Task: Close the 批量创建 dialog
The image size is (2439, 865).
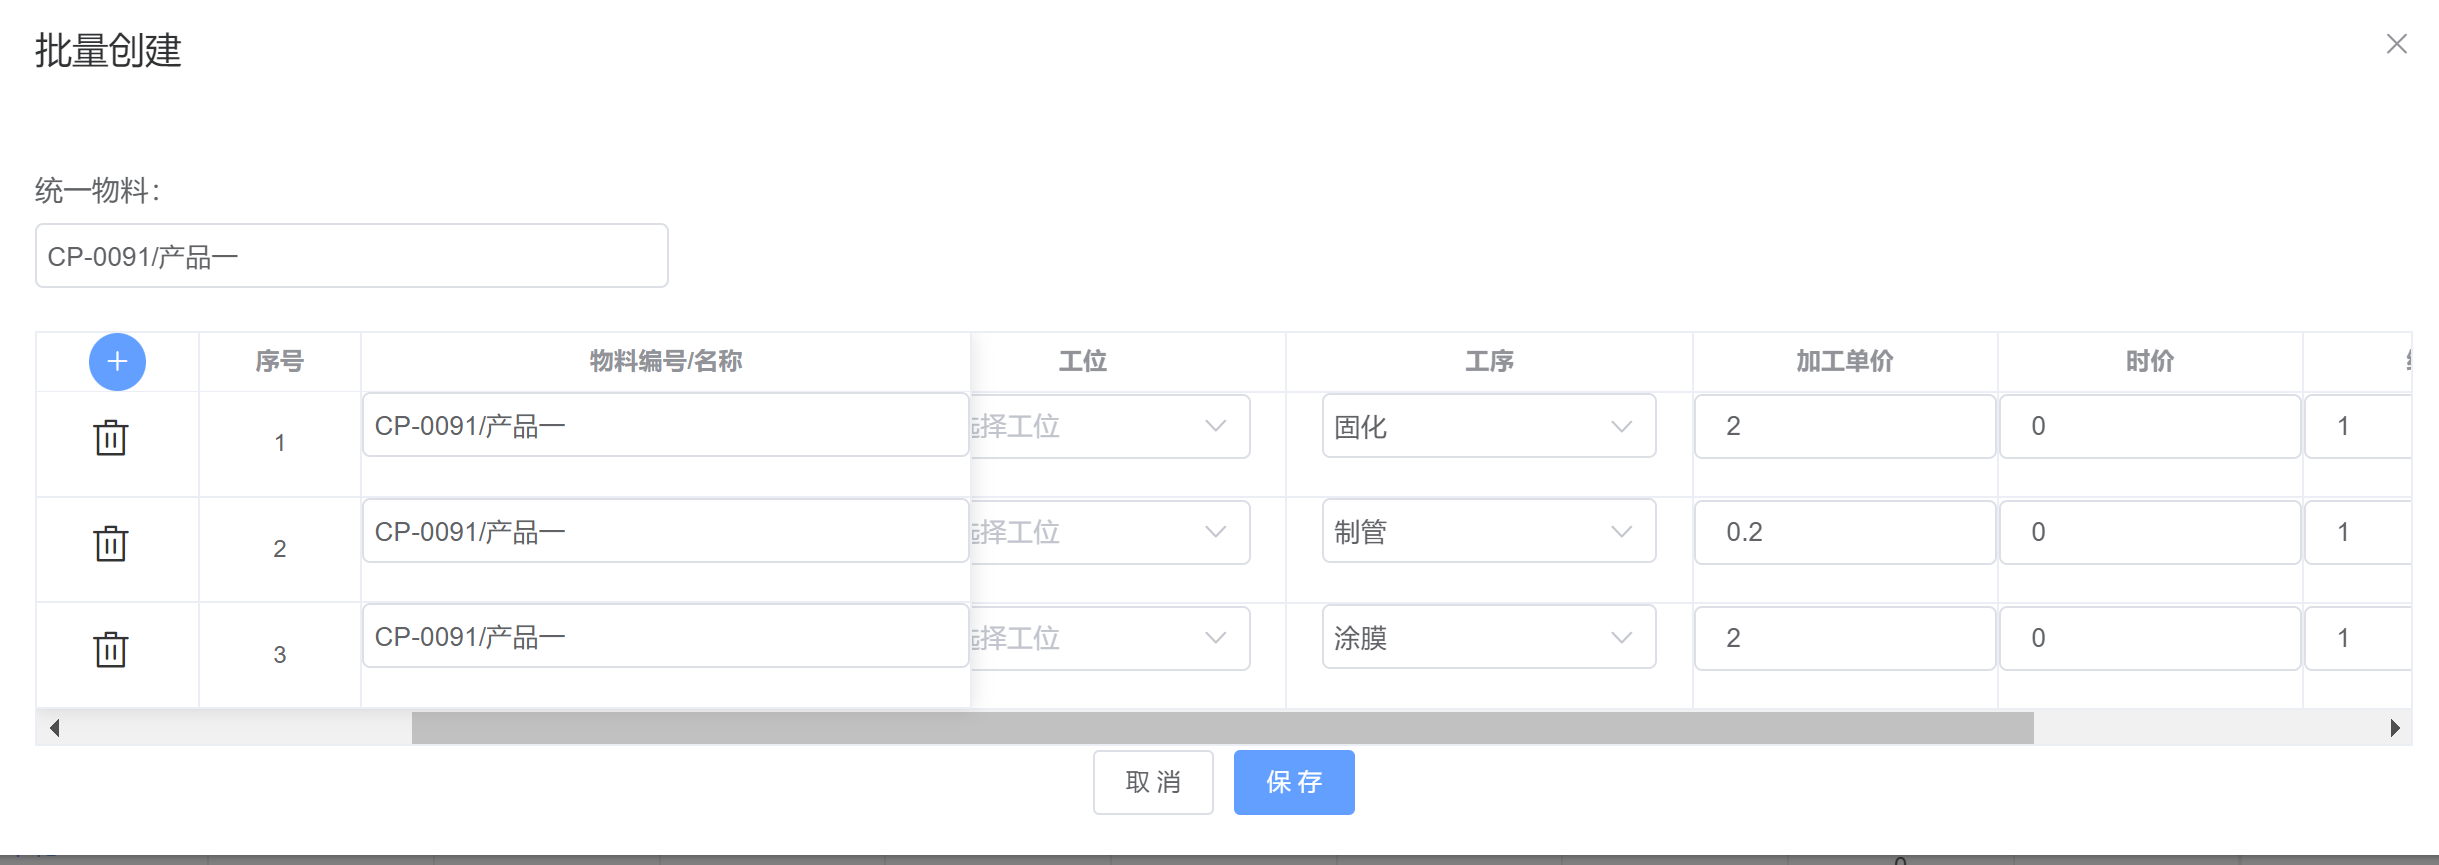Action: point(2396,44)
